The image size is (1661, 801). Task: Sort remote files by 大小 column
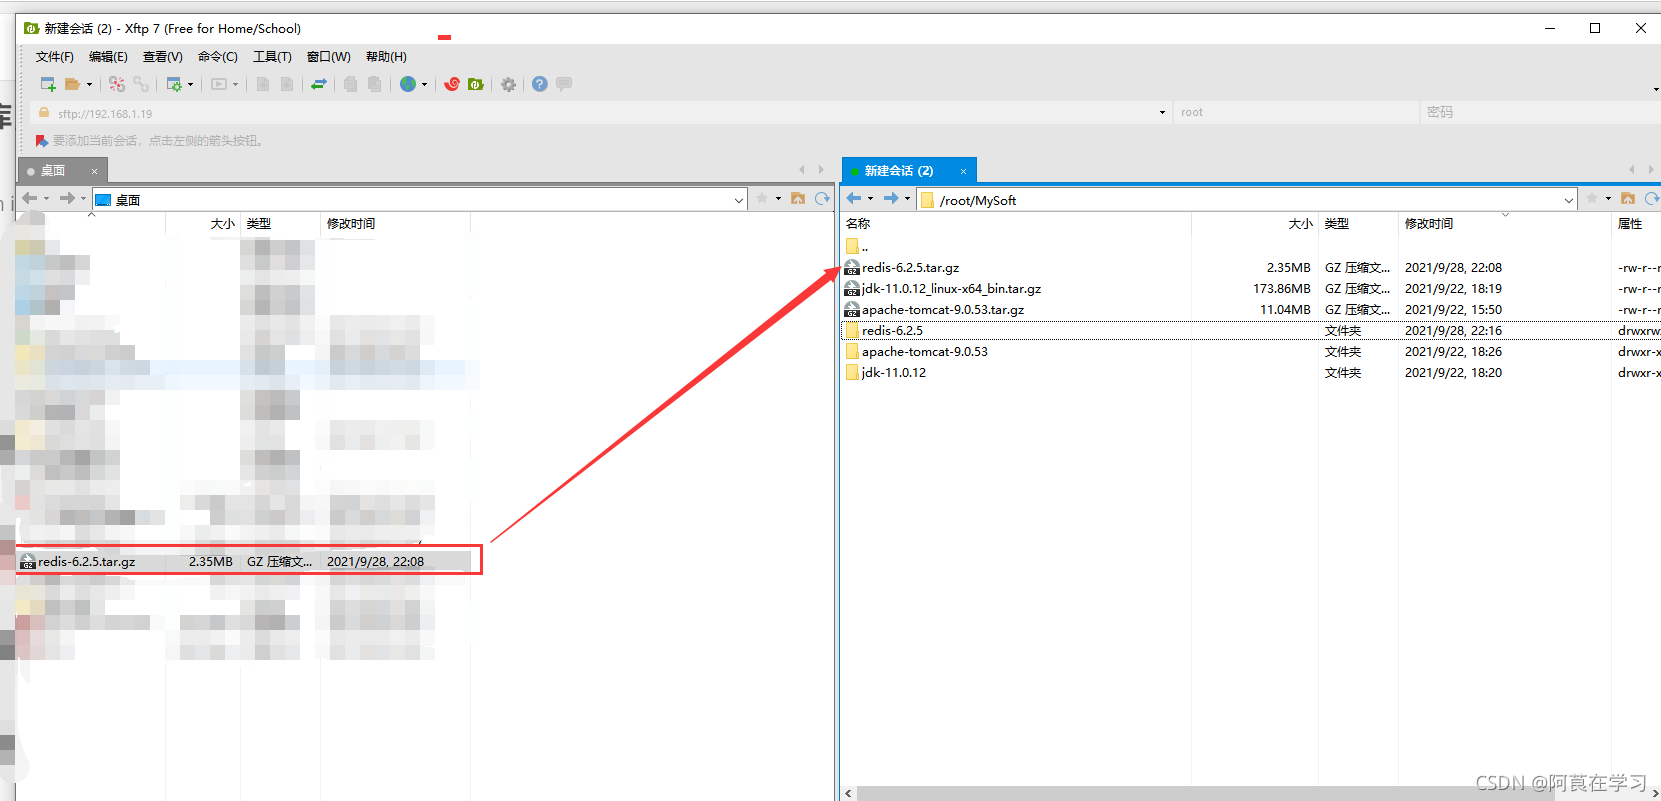pos(1300,224)
